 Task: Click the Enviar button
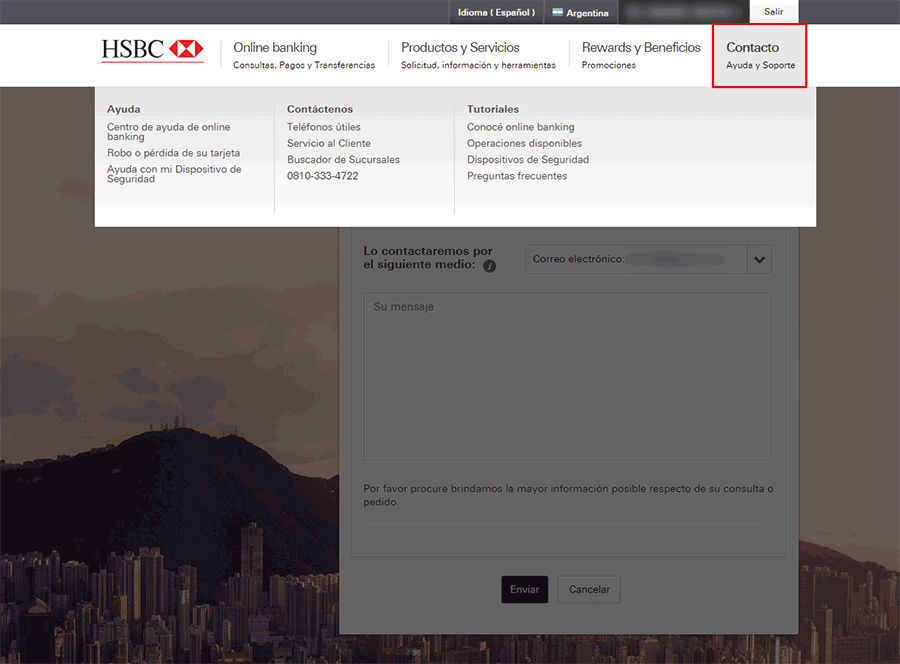tap(525, 589)
